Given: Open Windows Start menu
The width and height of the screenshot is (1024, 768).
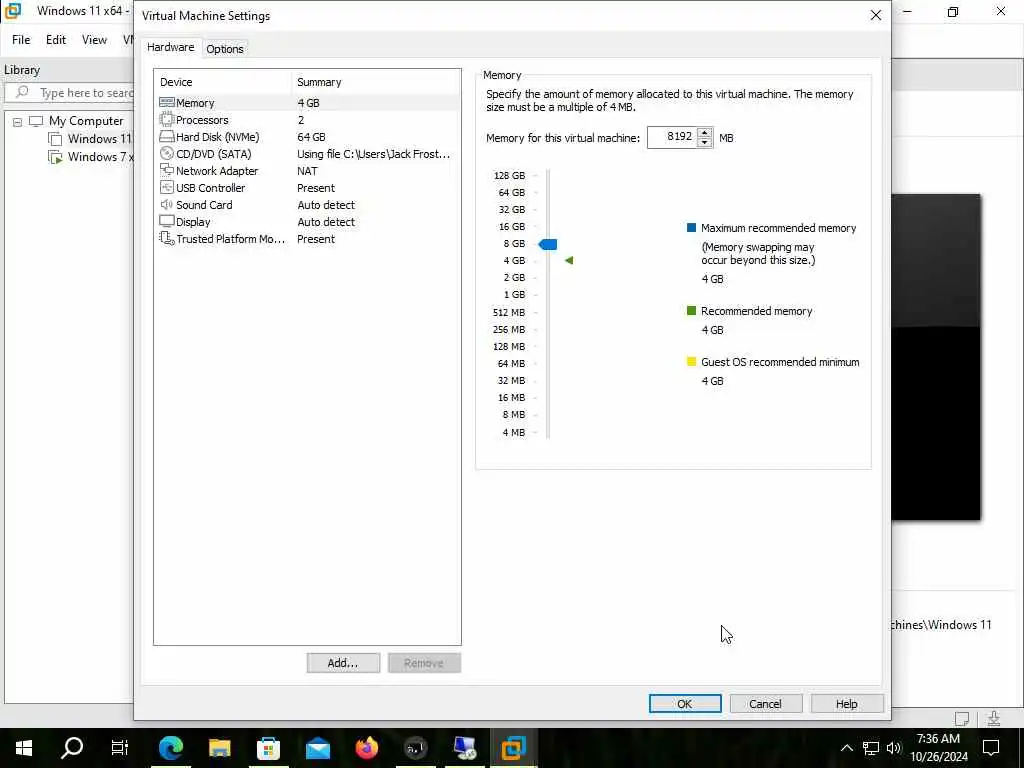Looking at the screenshot, I should pyautogui.click(x=24, y=748).
